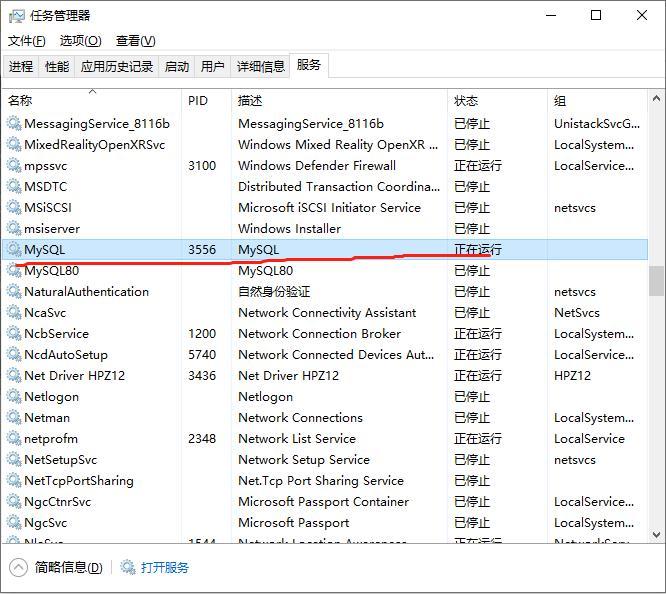The height and width of the screenshot is (594, 666).
Task: Click PID 1200 of NcbService
Action: pyautogui.click(x=202, y=334)
